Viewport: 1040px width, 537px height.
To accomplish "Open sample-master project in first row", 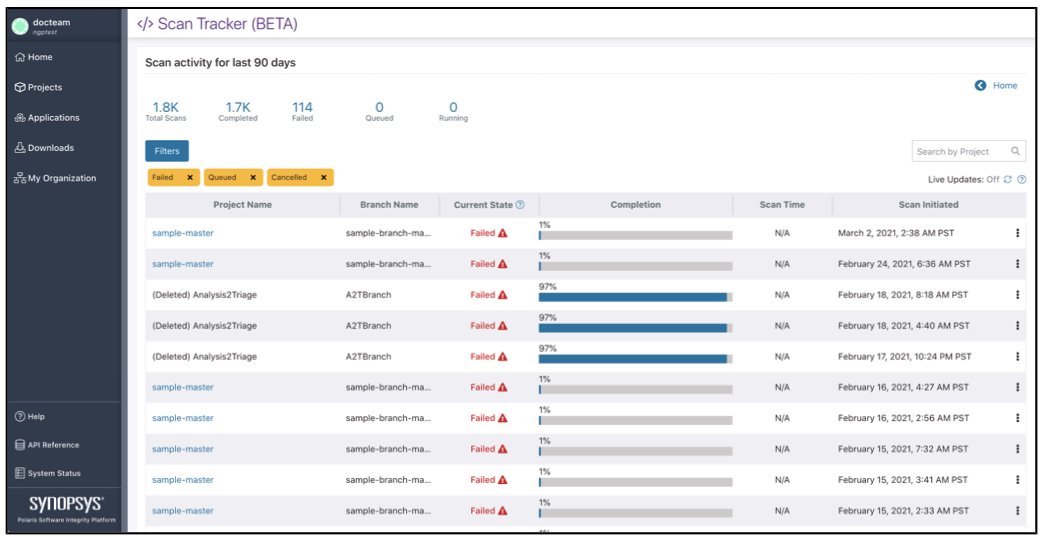I will click(182, 233).
